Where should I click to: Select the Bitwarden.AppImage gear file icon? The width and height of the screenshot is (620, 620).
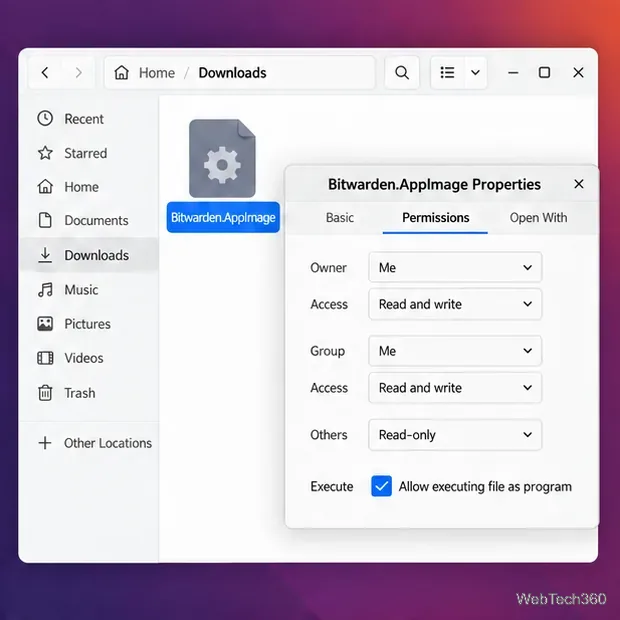[222, 158]
